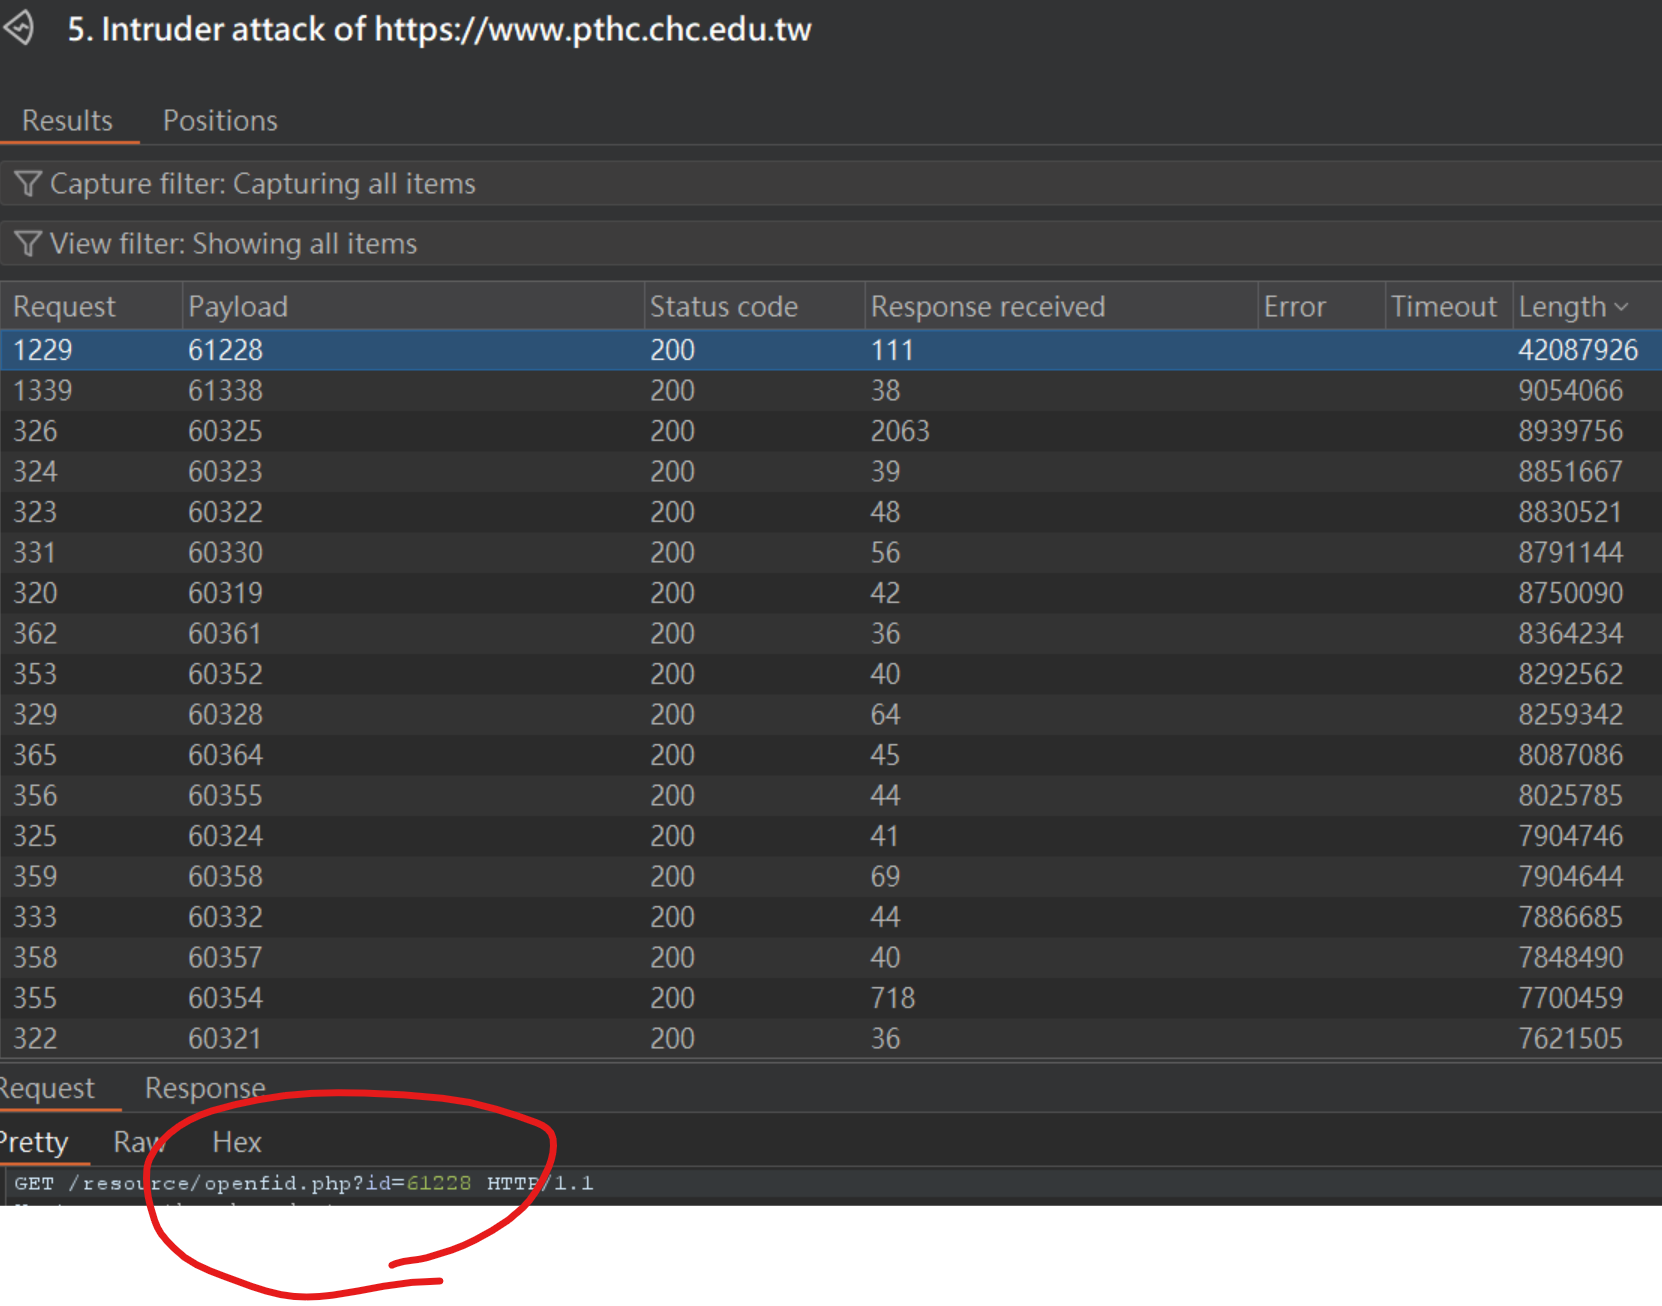Select row with payload 60330

click(x=831, y=553)
